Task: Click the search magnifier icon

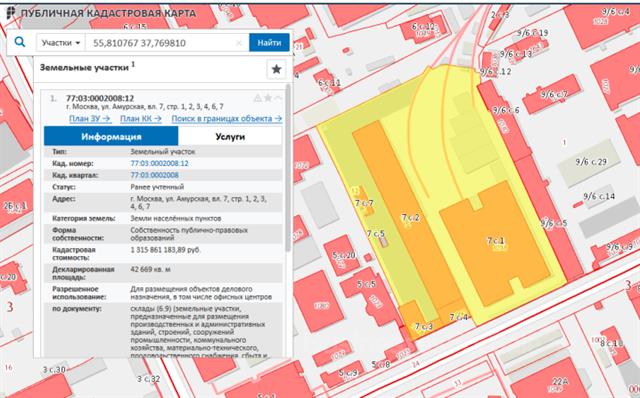Action: [20, 42]
